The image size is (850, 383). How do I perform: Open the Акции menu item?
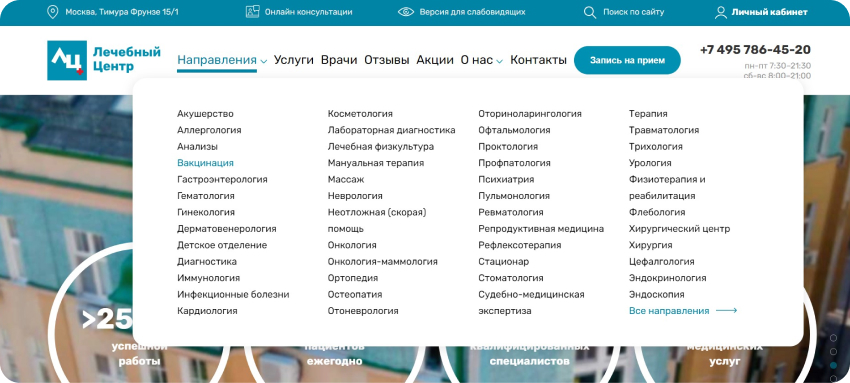click(435, 60)
